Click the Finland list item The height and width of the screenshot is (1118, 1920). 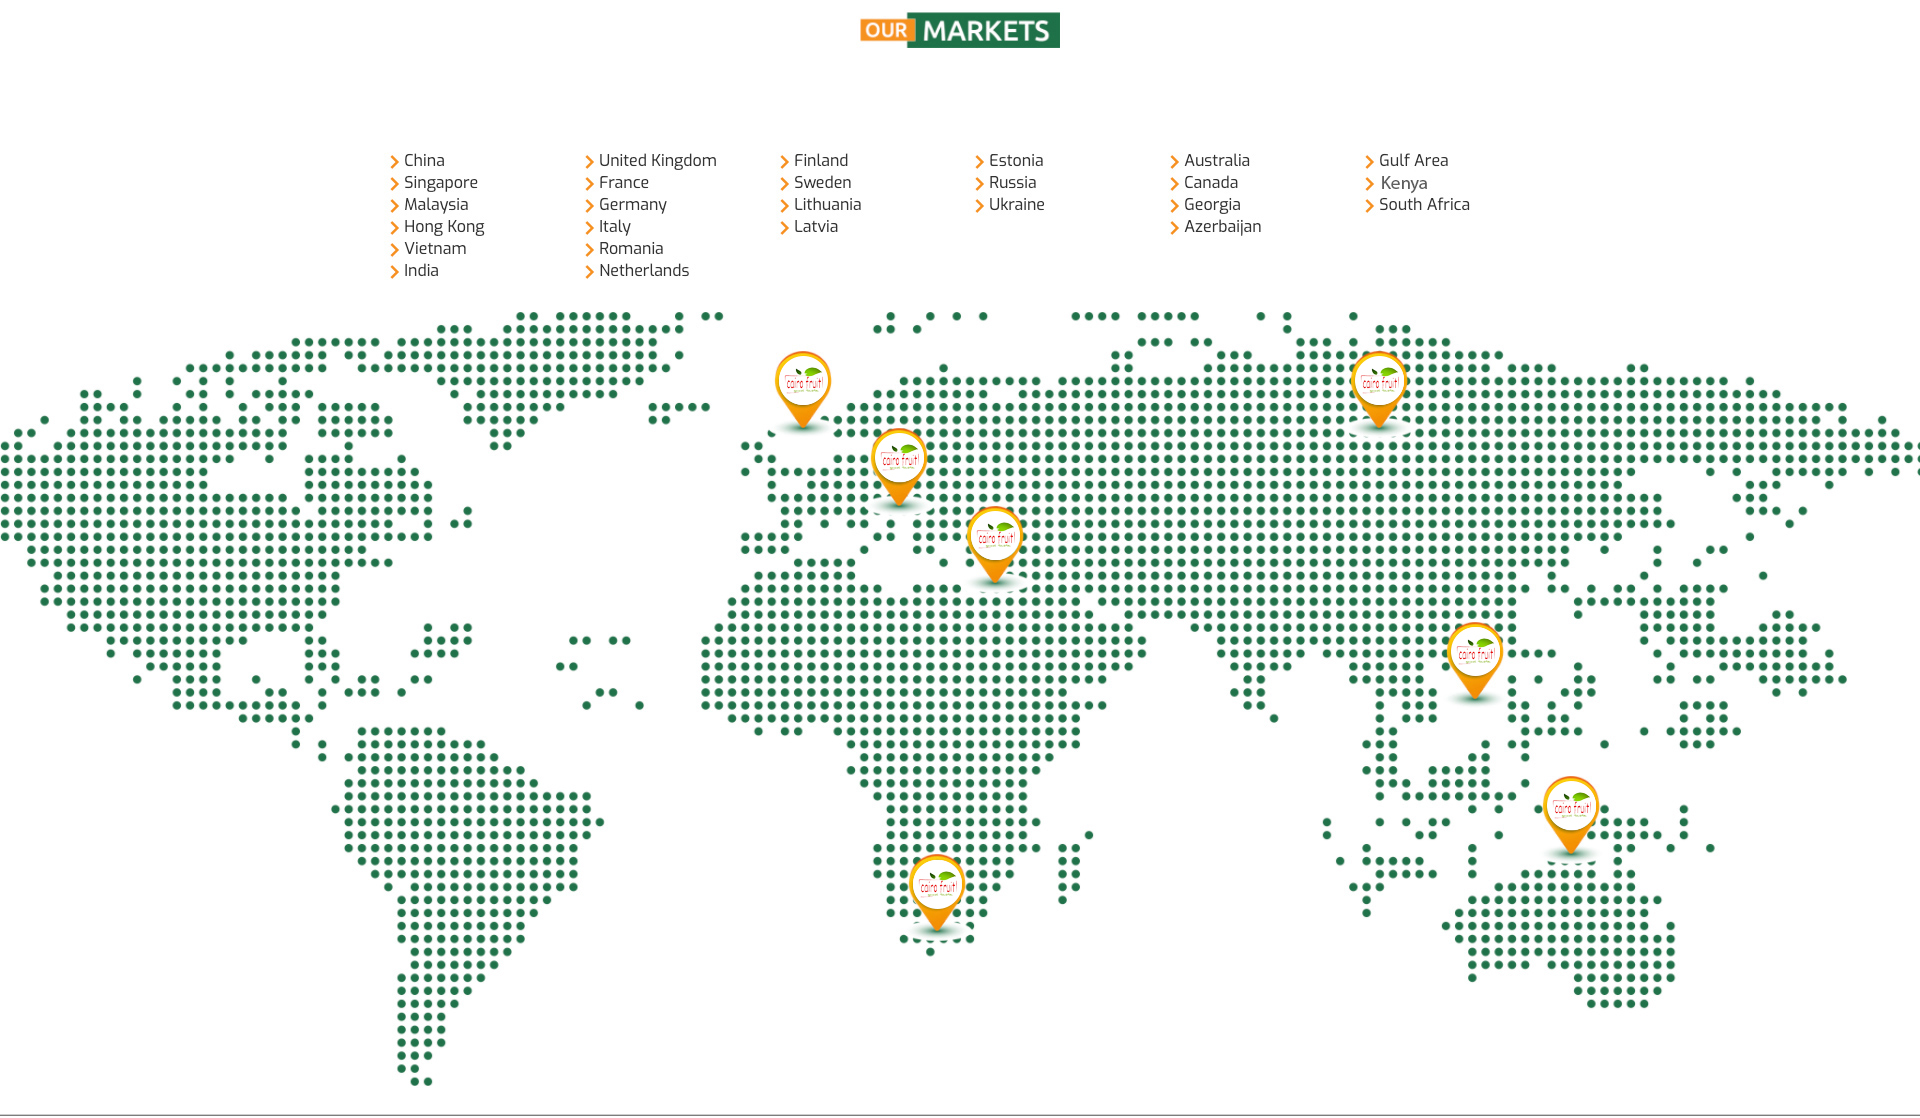[820, 160]
